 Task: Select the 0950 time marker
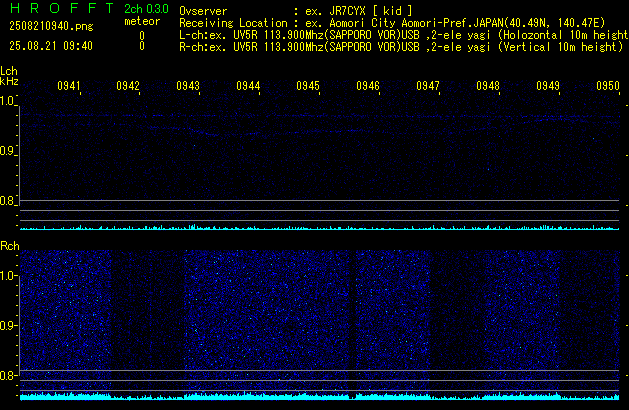608,86
